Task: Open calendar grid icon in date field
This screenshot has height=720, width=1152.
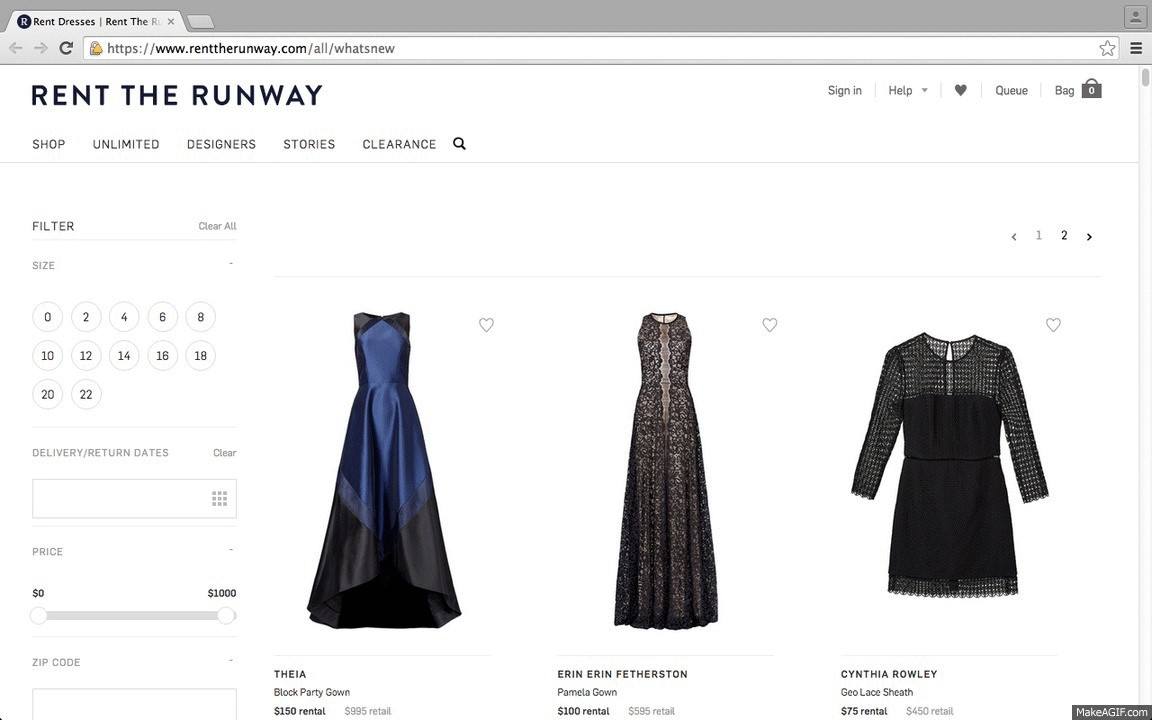Action: (x=220, y=499)
